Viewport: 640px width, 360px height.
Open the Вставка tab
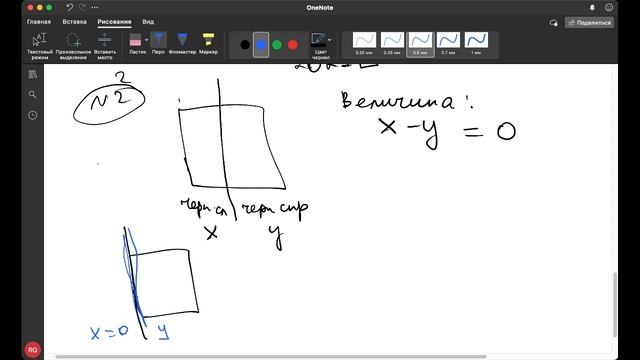74,22
